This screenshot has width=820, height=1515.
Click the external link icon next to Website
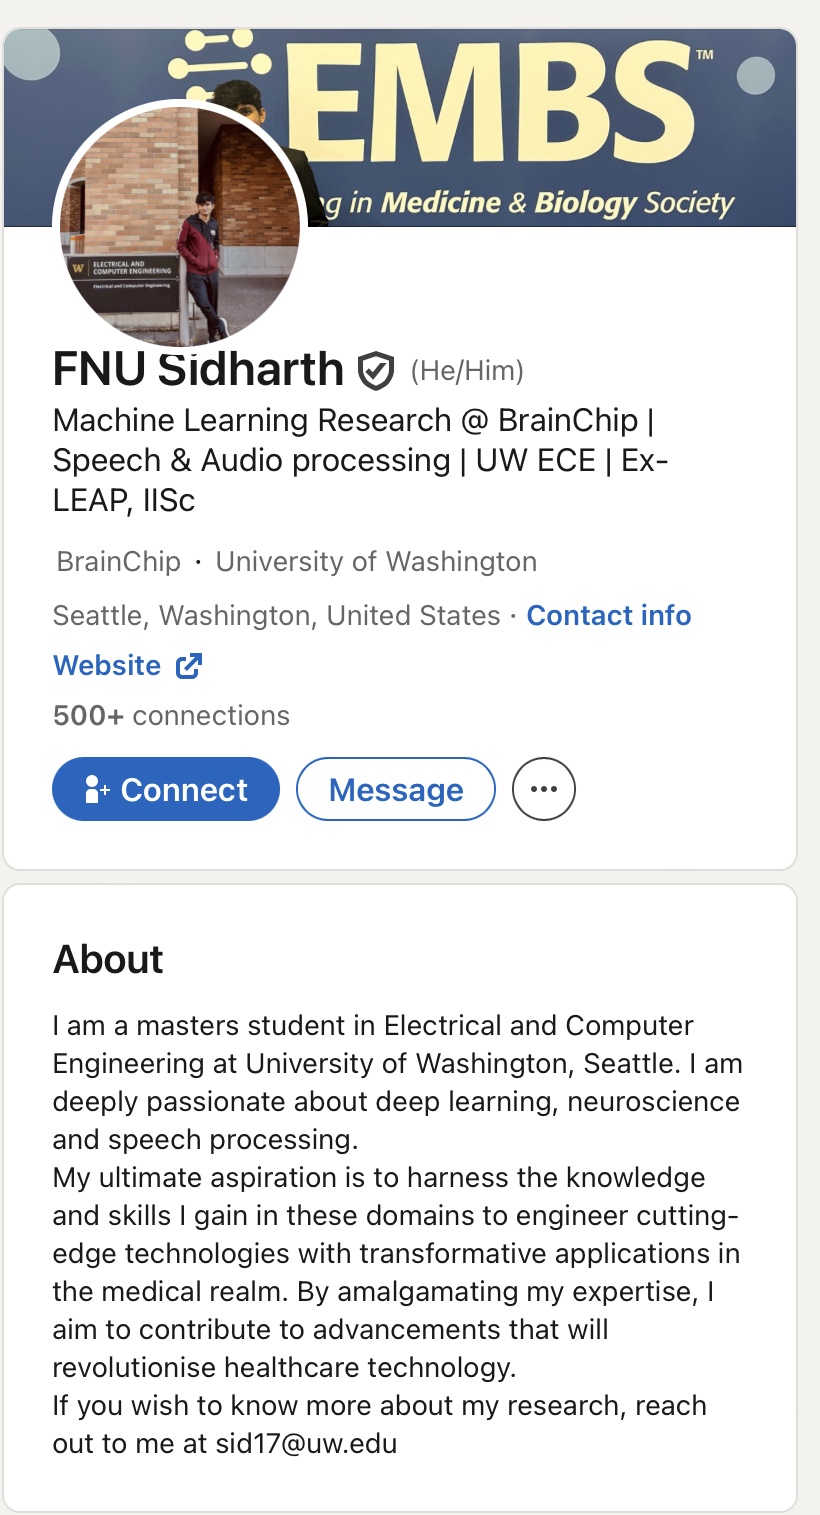[x=189, y=666]
